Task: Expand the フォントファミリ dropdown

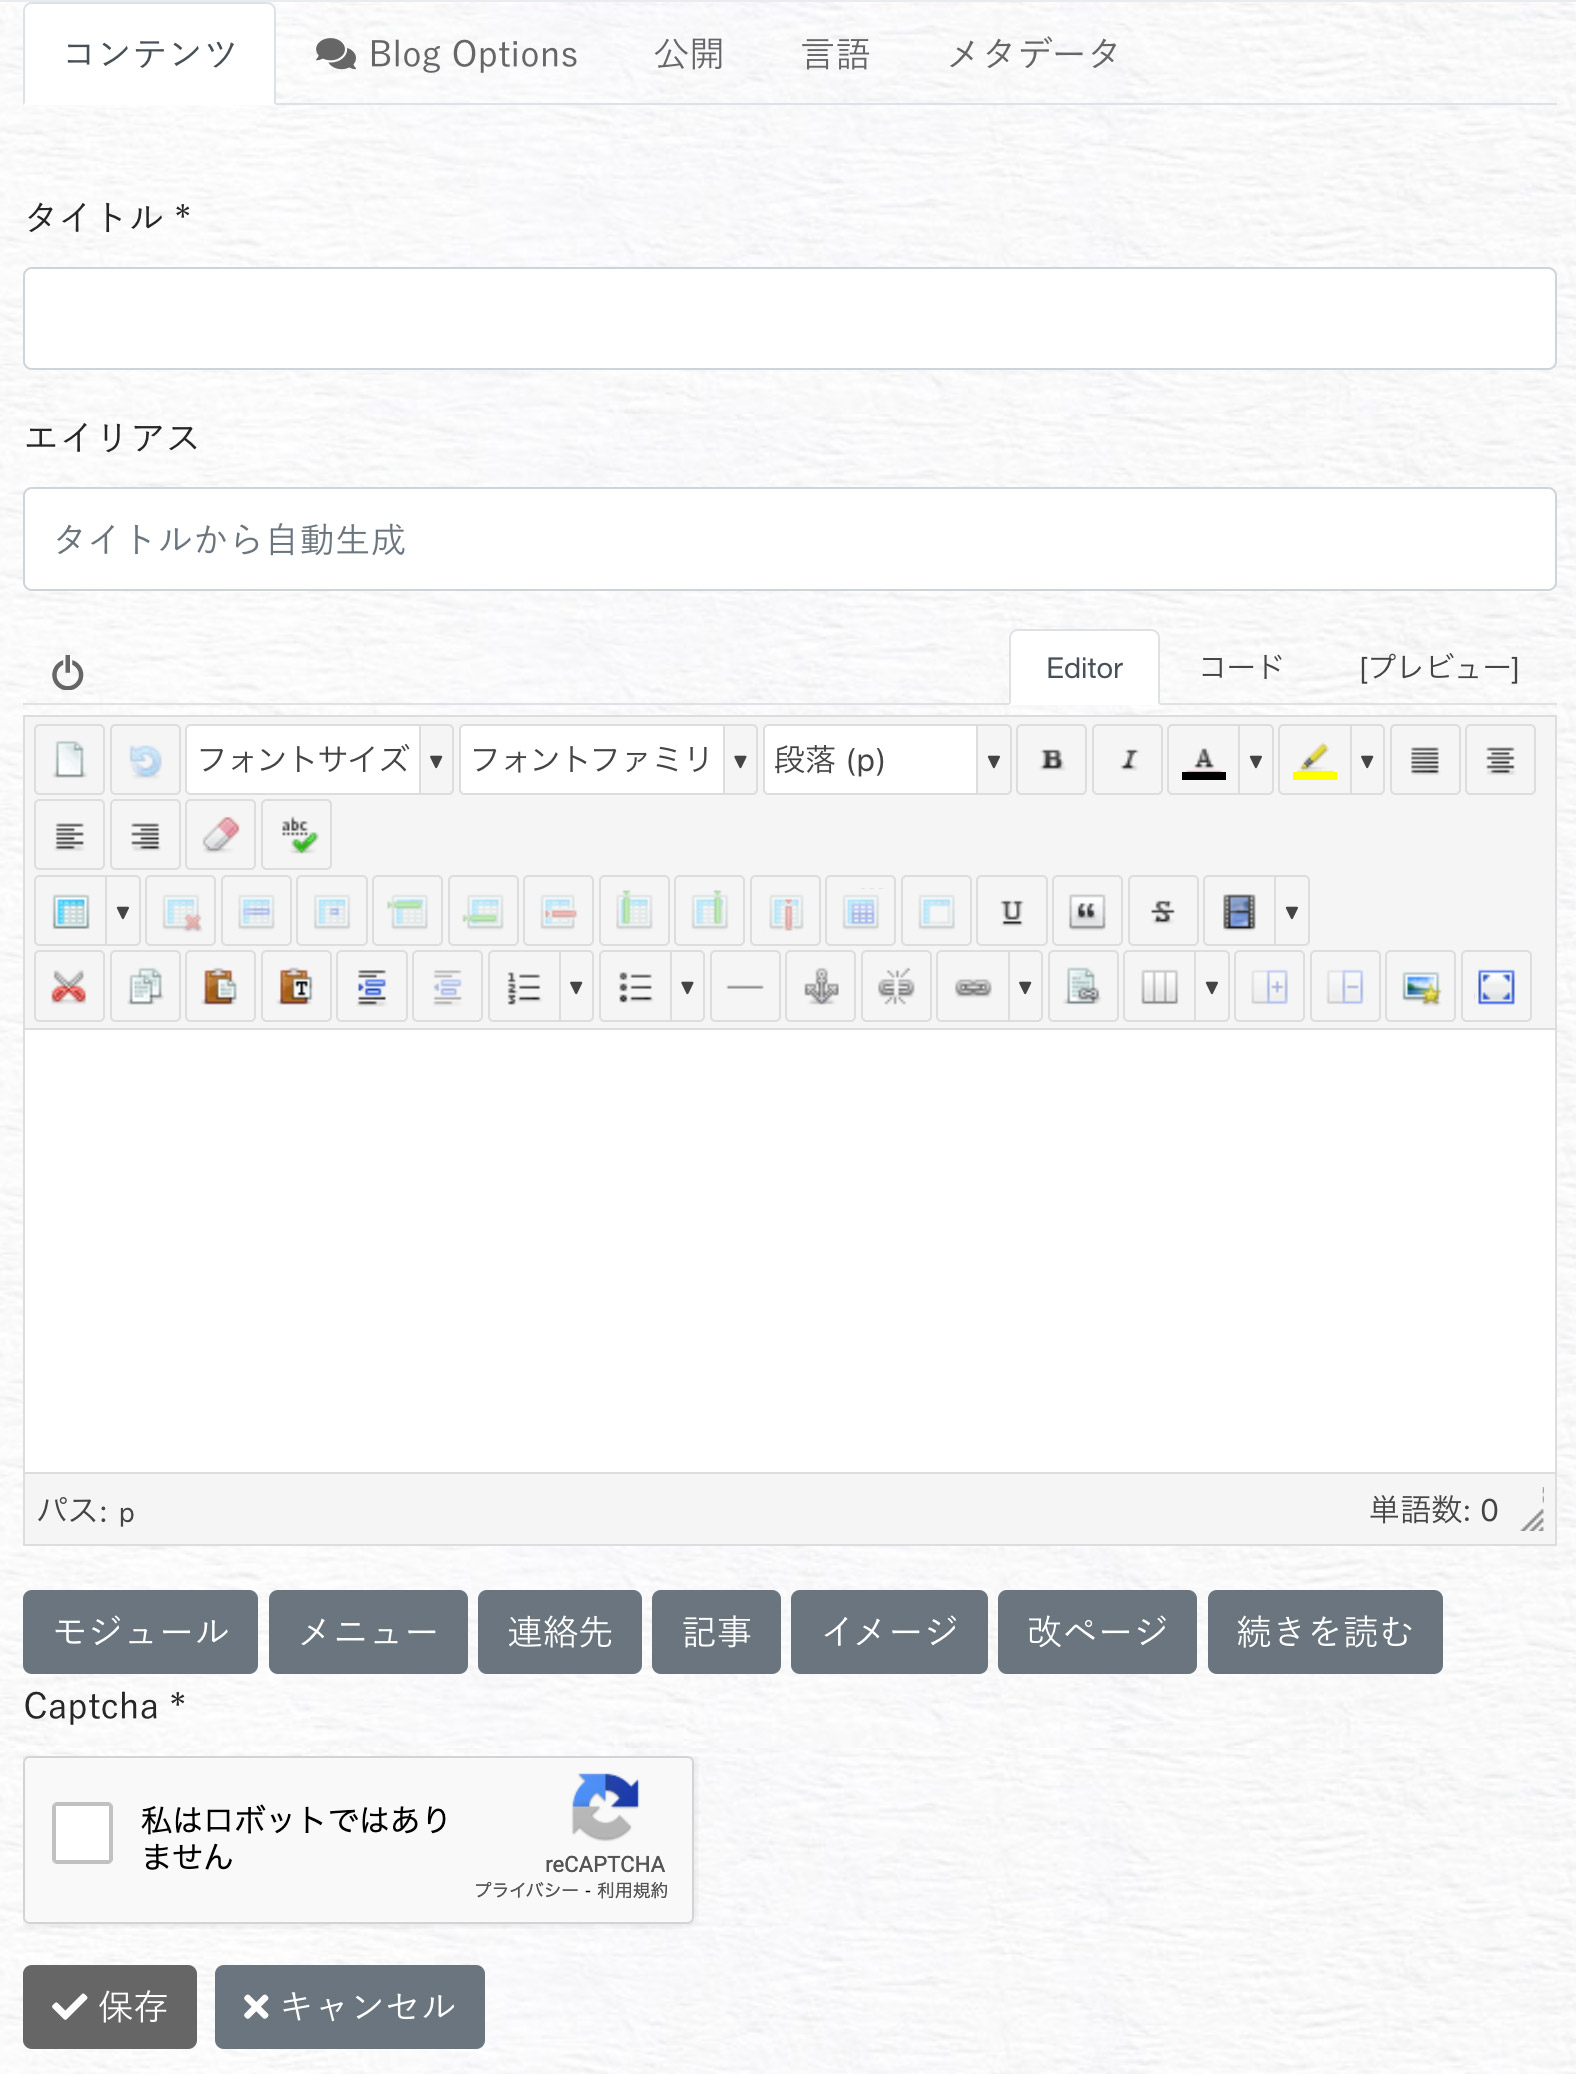Action: [x=607, y=760]
